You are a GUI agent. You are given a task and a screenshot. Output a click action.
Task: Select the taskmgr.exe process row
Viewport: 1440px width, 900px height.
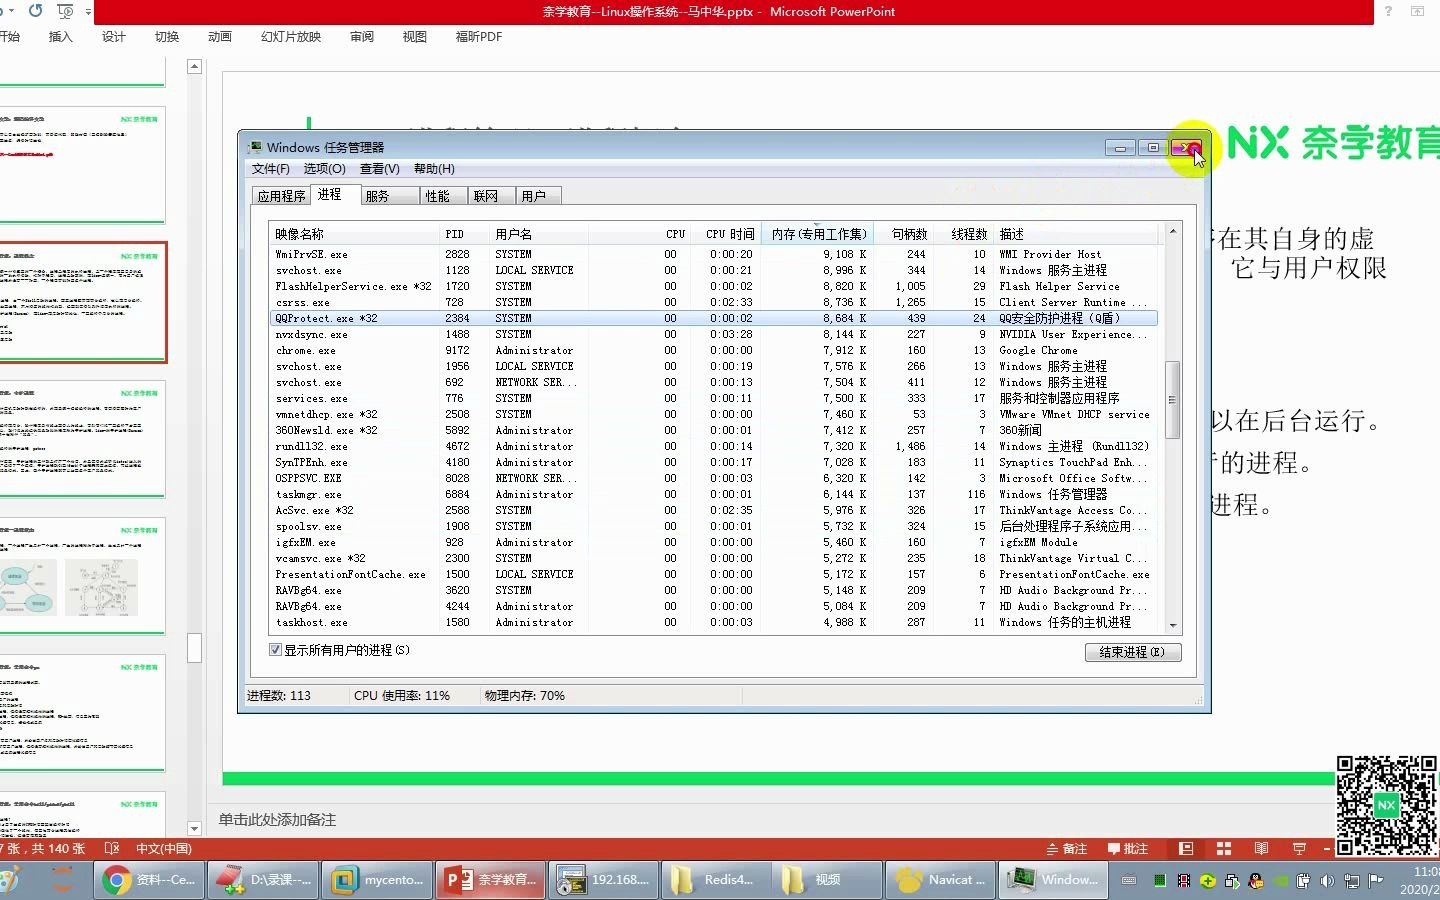tap(713, 494)
